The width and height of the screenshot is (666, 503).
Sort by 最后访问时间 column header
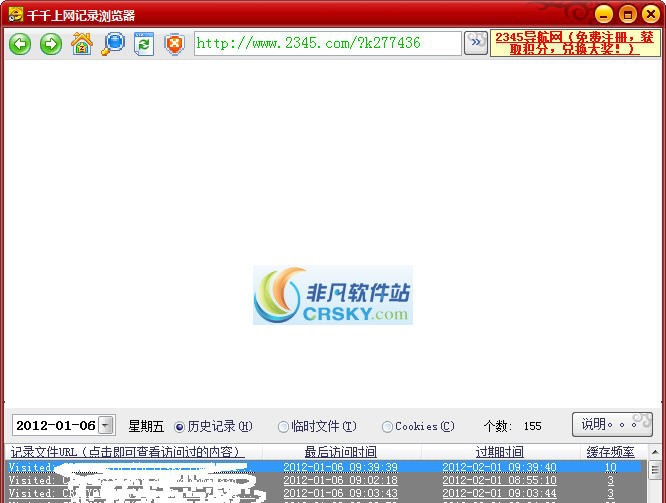pos(341,452)
